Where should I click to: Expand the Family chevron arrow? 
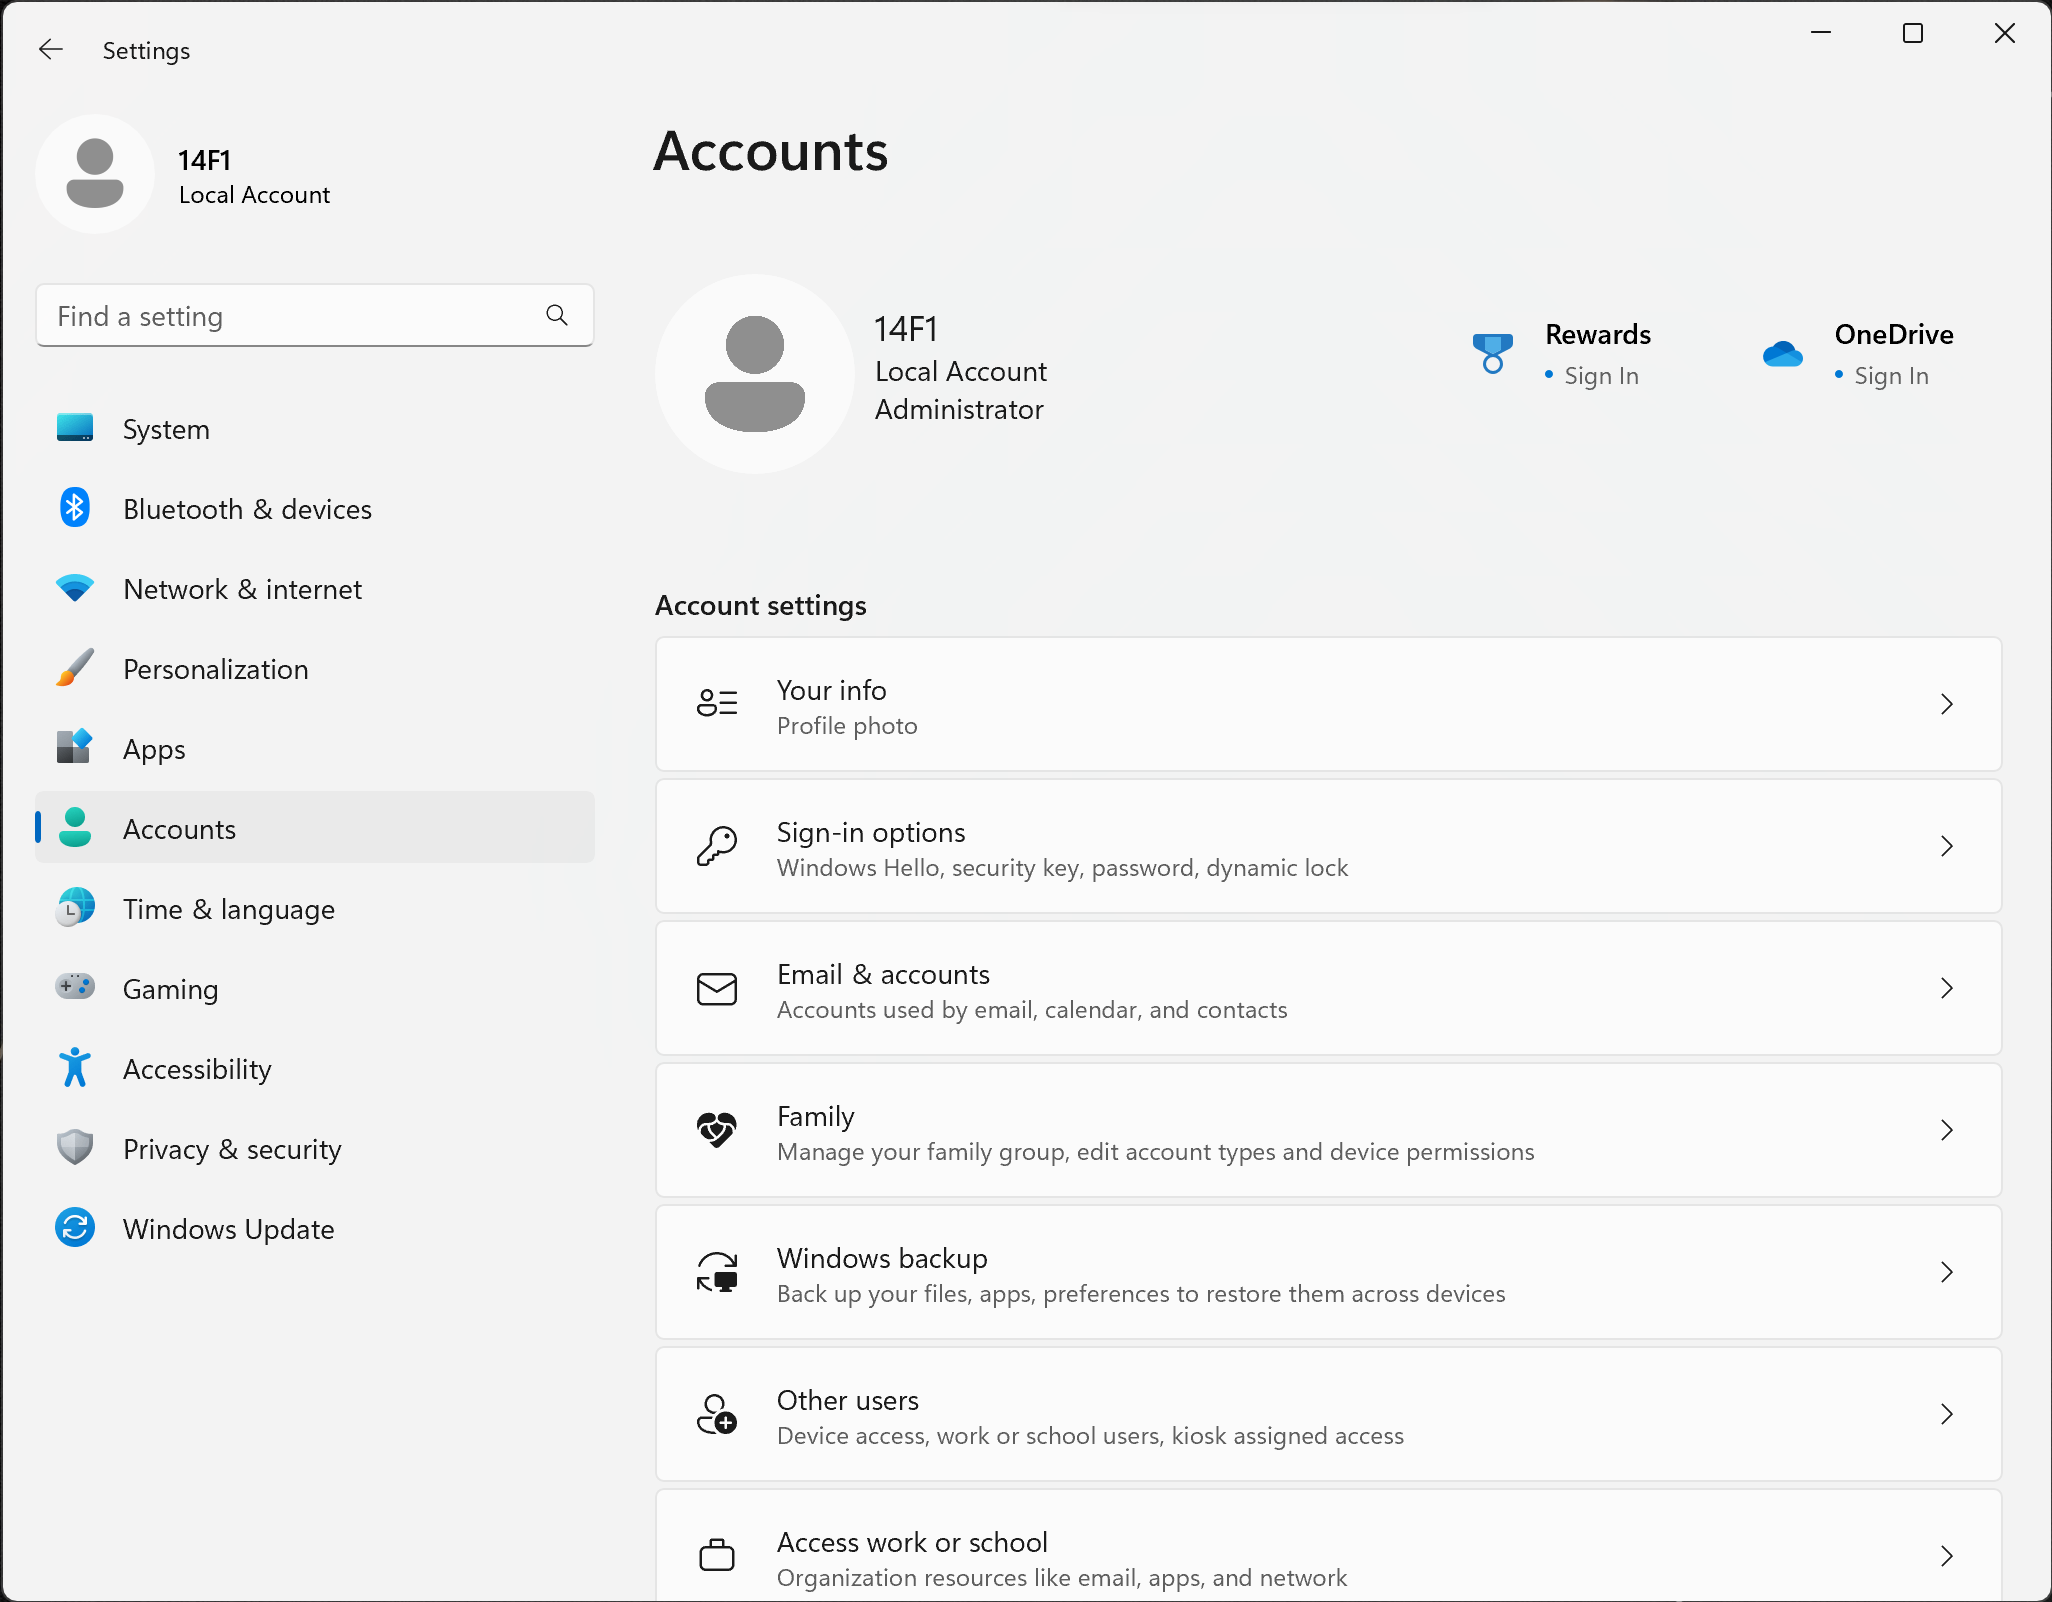(1946, 1130)
